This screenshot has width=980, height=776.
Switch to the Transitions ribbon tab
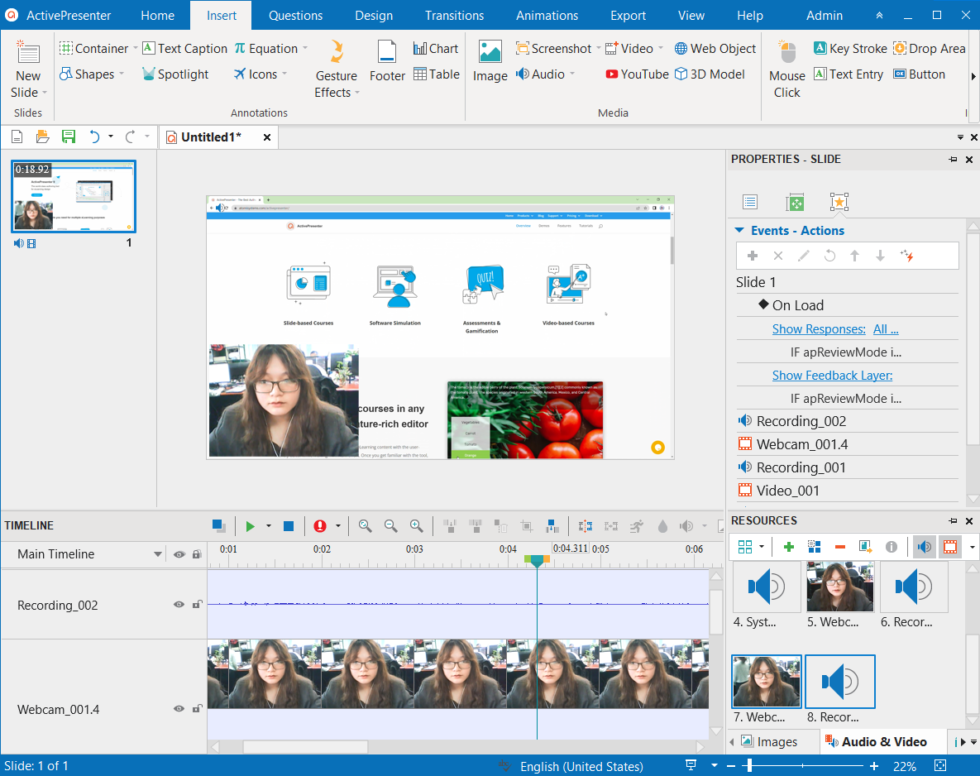pos(454,15)
